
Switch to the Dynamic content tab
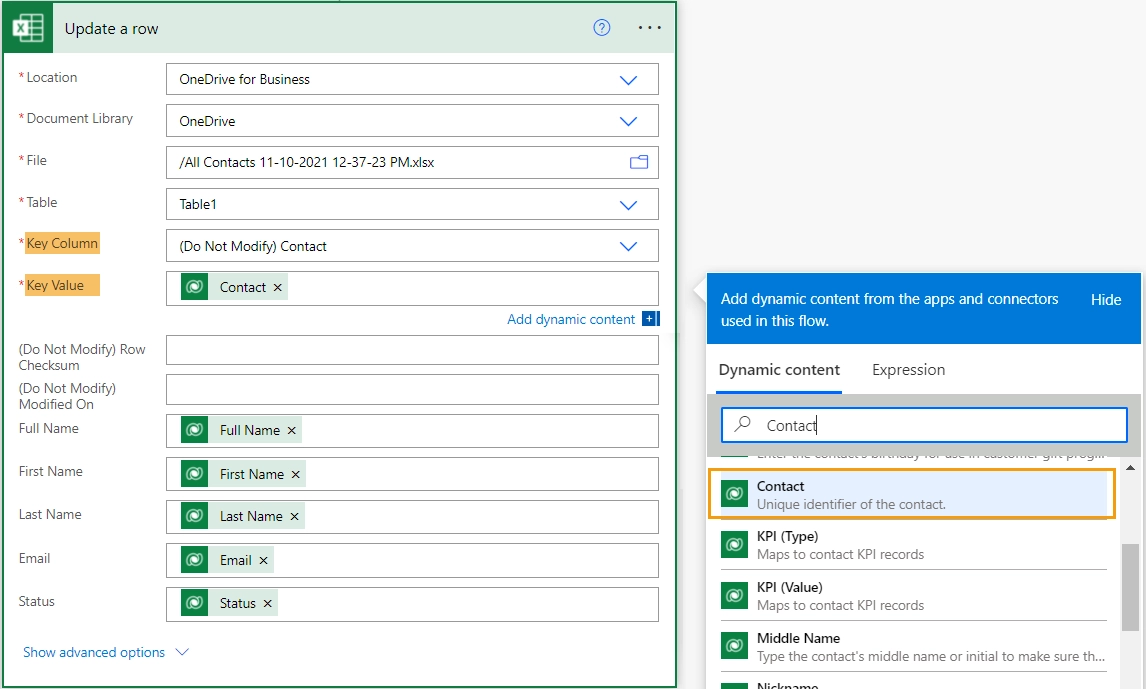(779, 370)
